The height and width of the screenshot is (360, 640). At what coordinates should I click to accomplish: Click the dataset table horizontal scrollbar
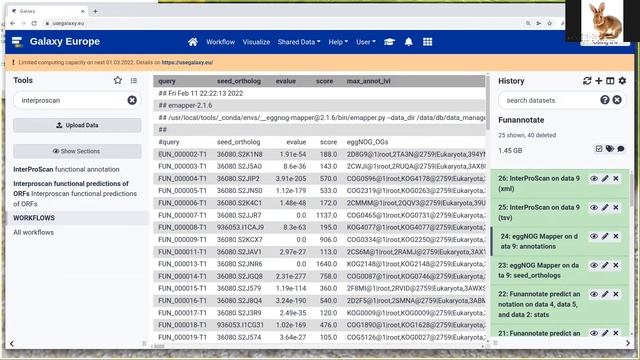point(159,346)
